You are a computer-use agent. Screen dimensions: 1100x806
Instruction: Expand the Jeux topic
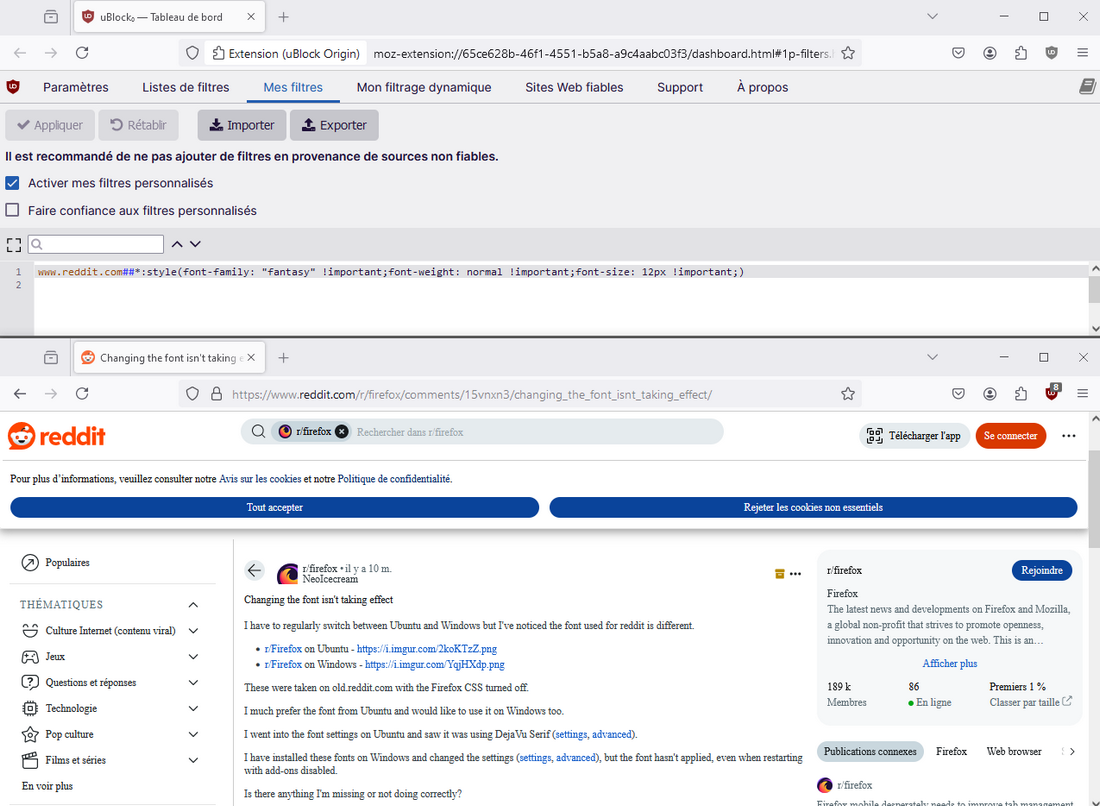pyautogui.click(x=193, y=657)
